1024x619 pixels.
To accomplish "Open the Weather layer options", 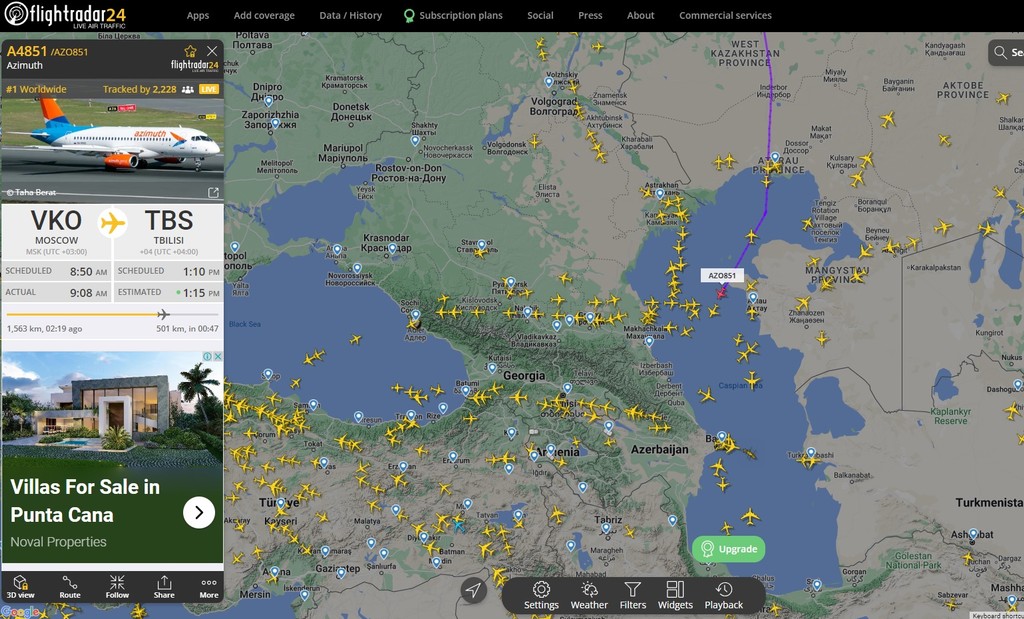I will pos(589,595).
